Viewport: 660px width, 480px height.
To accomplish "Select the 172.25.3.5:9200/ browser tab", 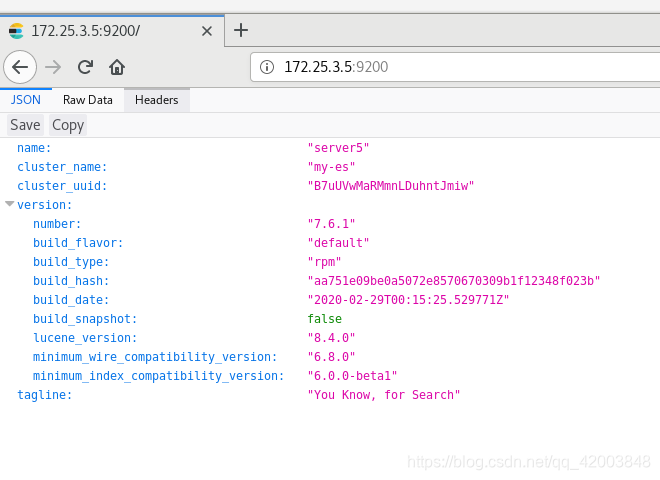I will (x=112, y=31).
